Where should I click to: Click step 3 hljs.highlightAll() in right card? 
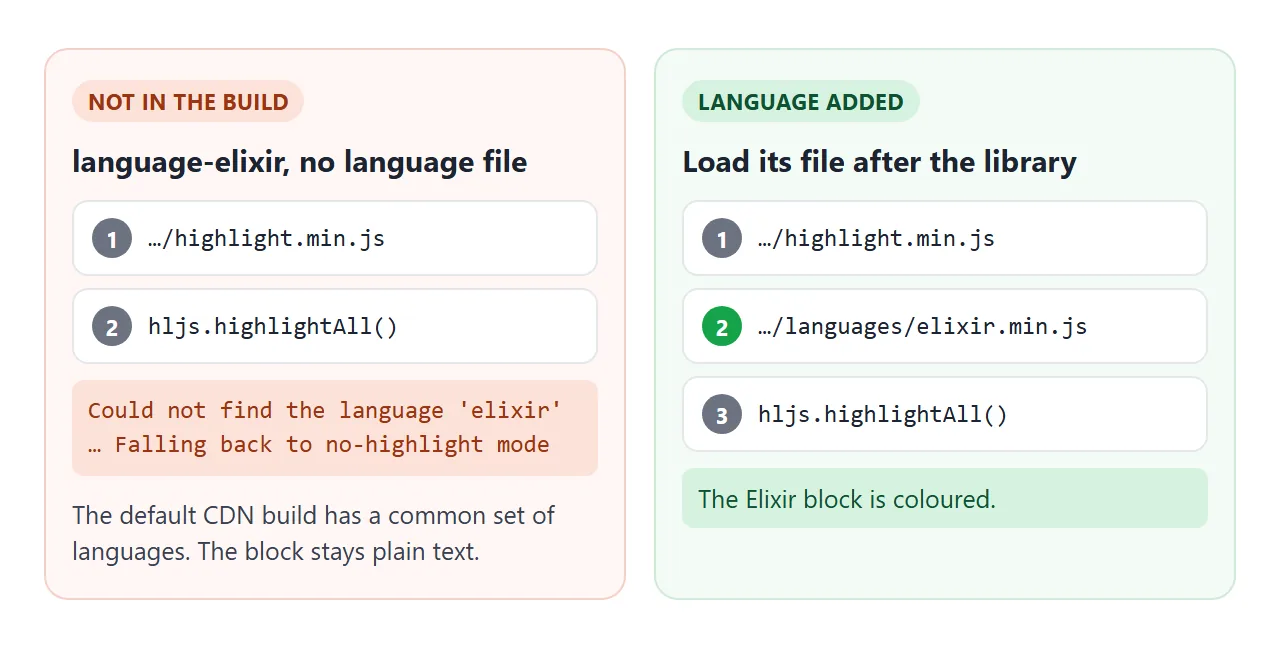945,414
